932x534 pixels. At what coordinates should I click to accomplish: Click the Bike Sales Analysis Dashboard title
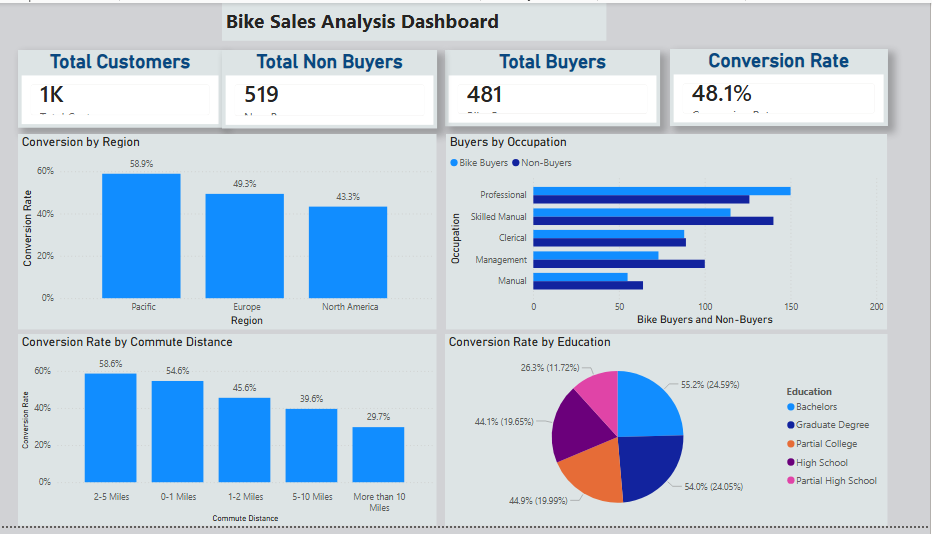point(362,22)
